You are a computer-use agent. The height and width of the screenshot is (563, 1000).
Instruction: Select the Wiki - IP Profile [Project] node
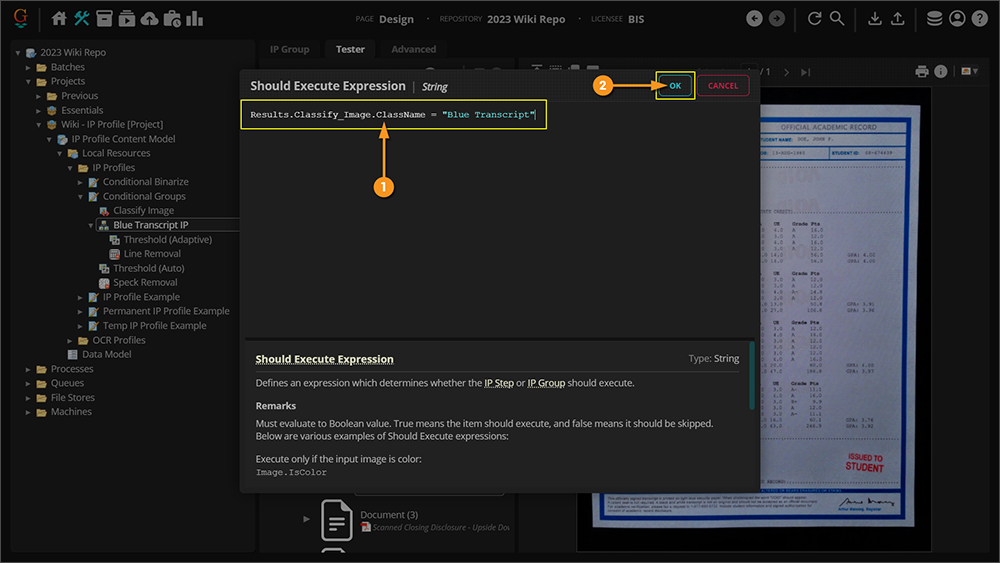pyautogui.click(x=112, y=124)
